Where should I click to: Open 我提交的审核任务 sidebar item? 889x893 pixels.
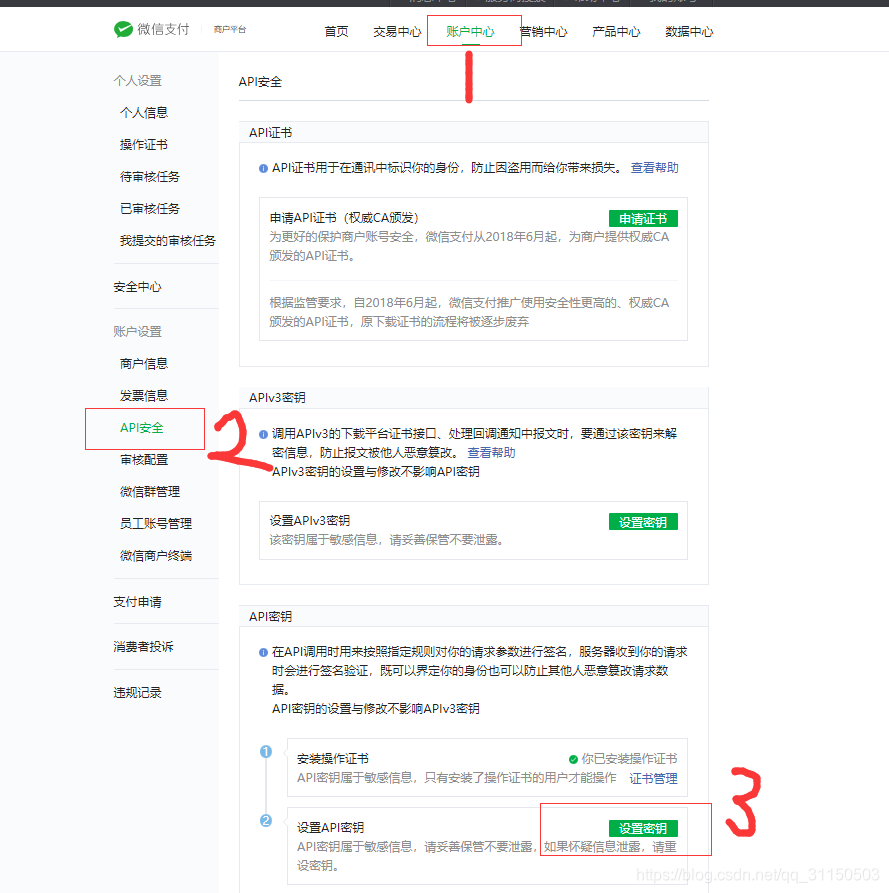[167, 240]
